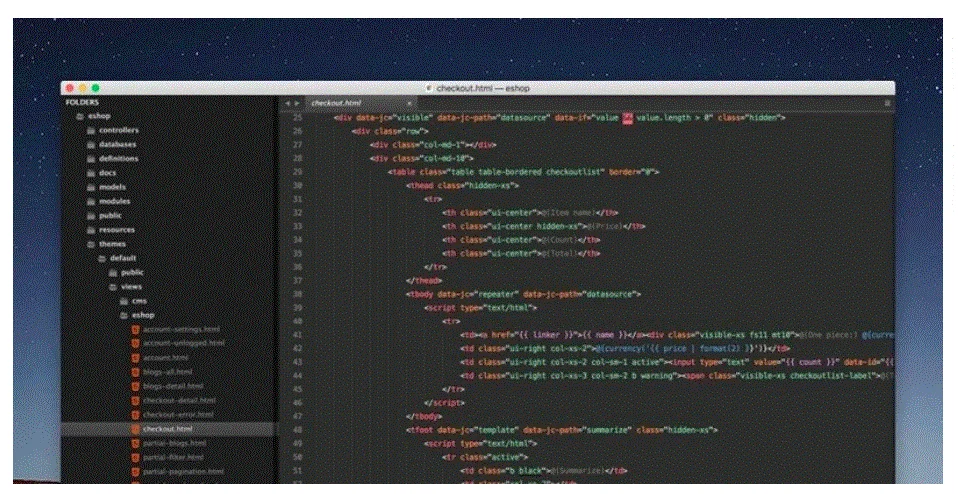Click the next tab arrow in tab bar
This screenshot has width=958, height=494.
click(297, 103)
